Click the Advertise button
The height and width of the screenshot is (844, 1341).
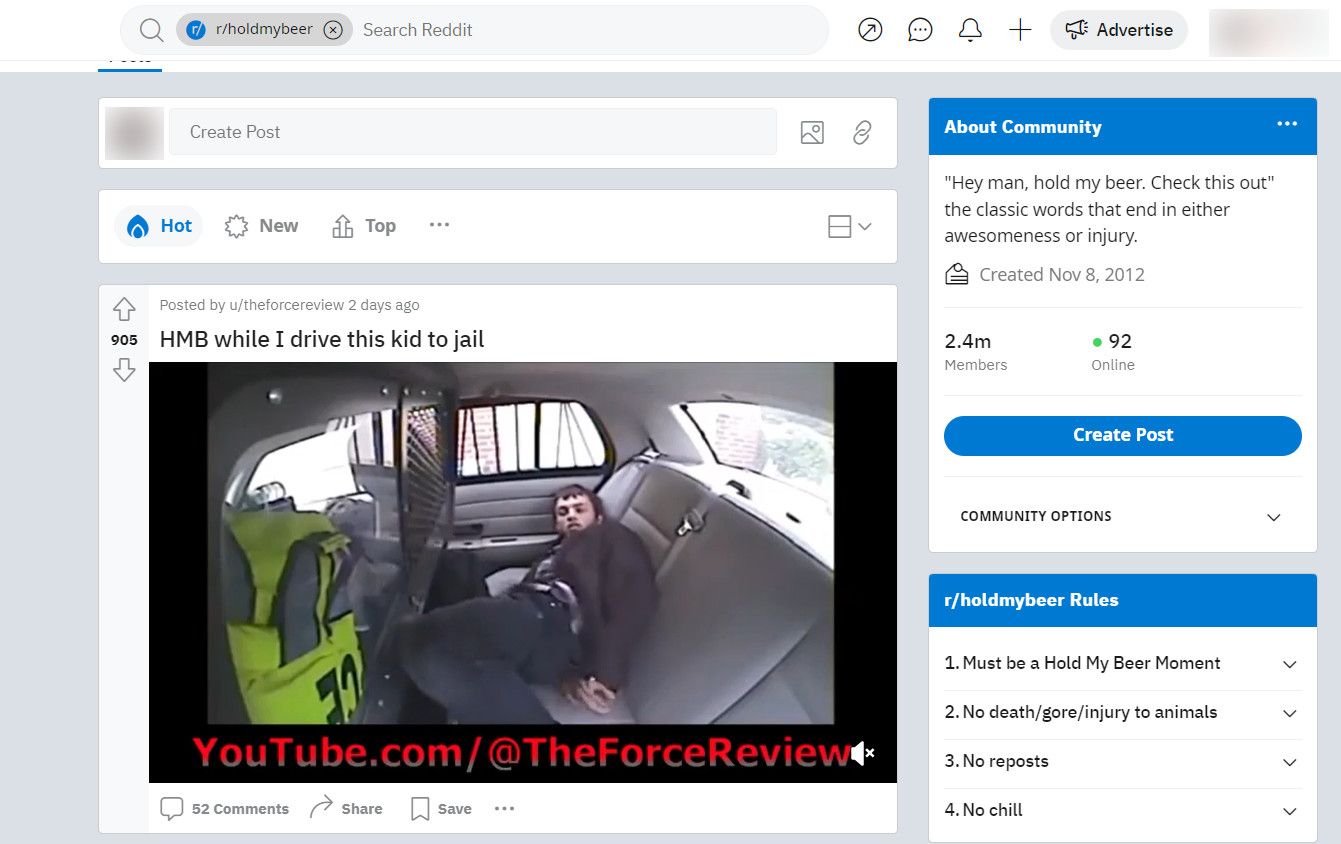(1118, 30)
